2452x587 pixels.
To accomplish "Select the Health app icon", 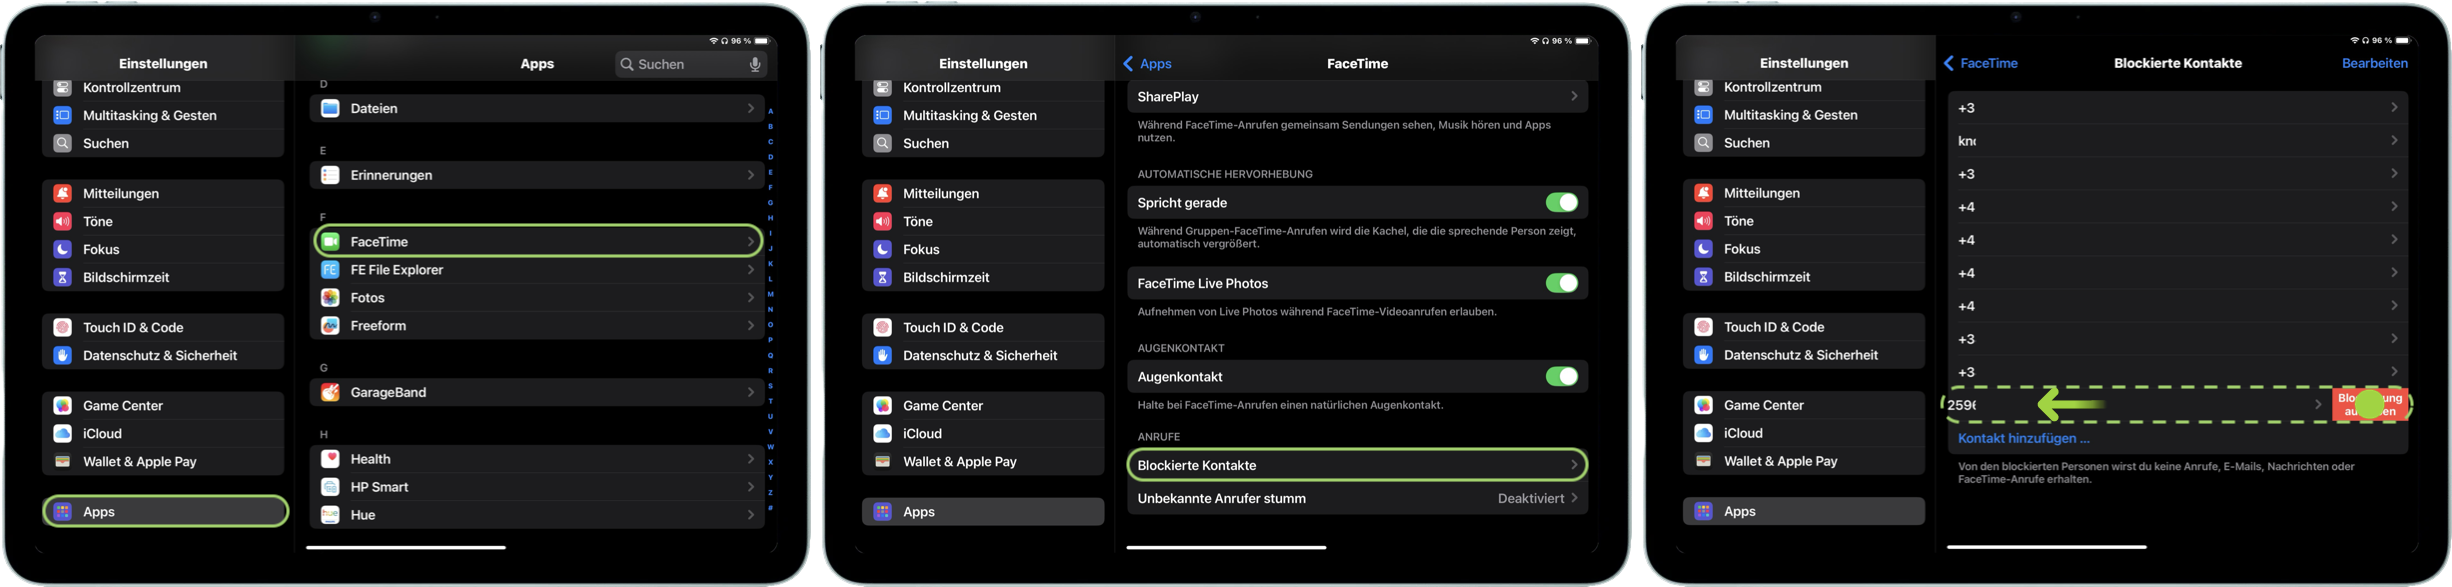I will pyautogui.click(x=330, y=459).
